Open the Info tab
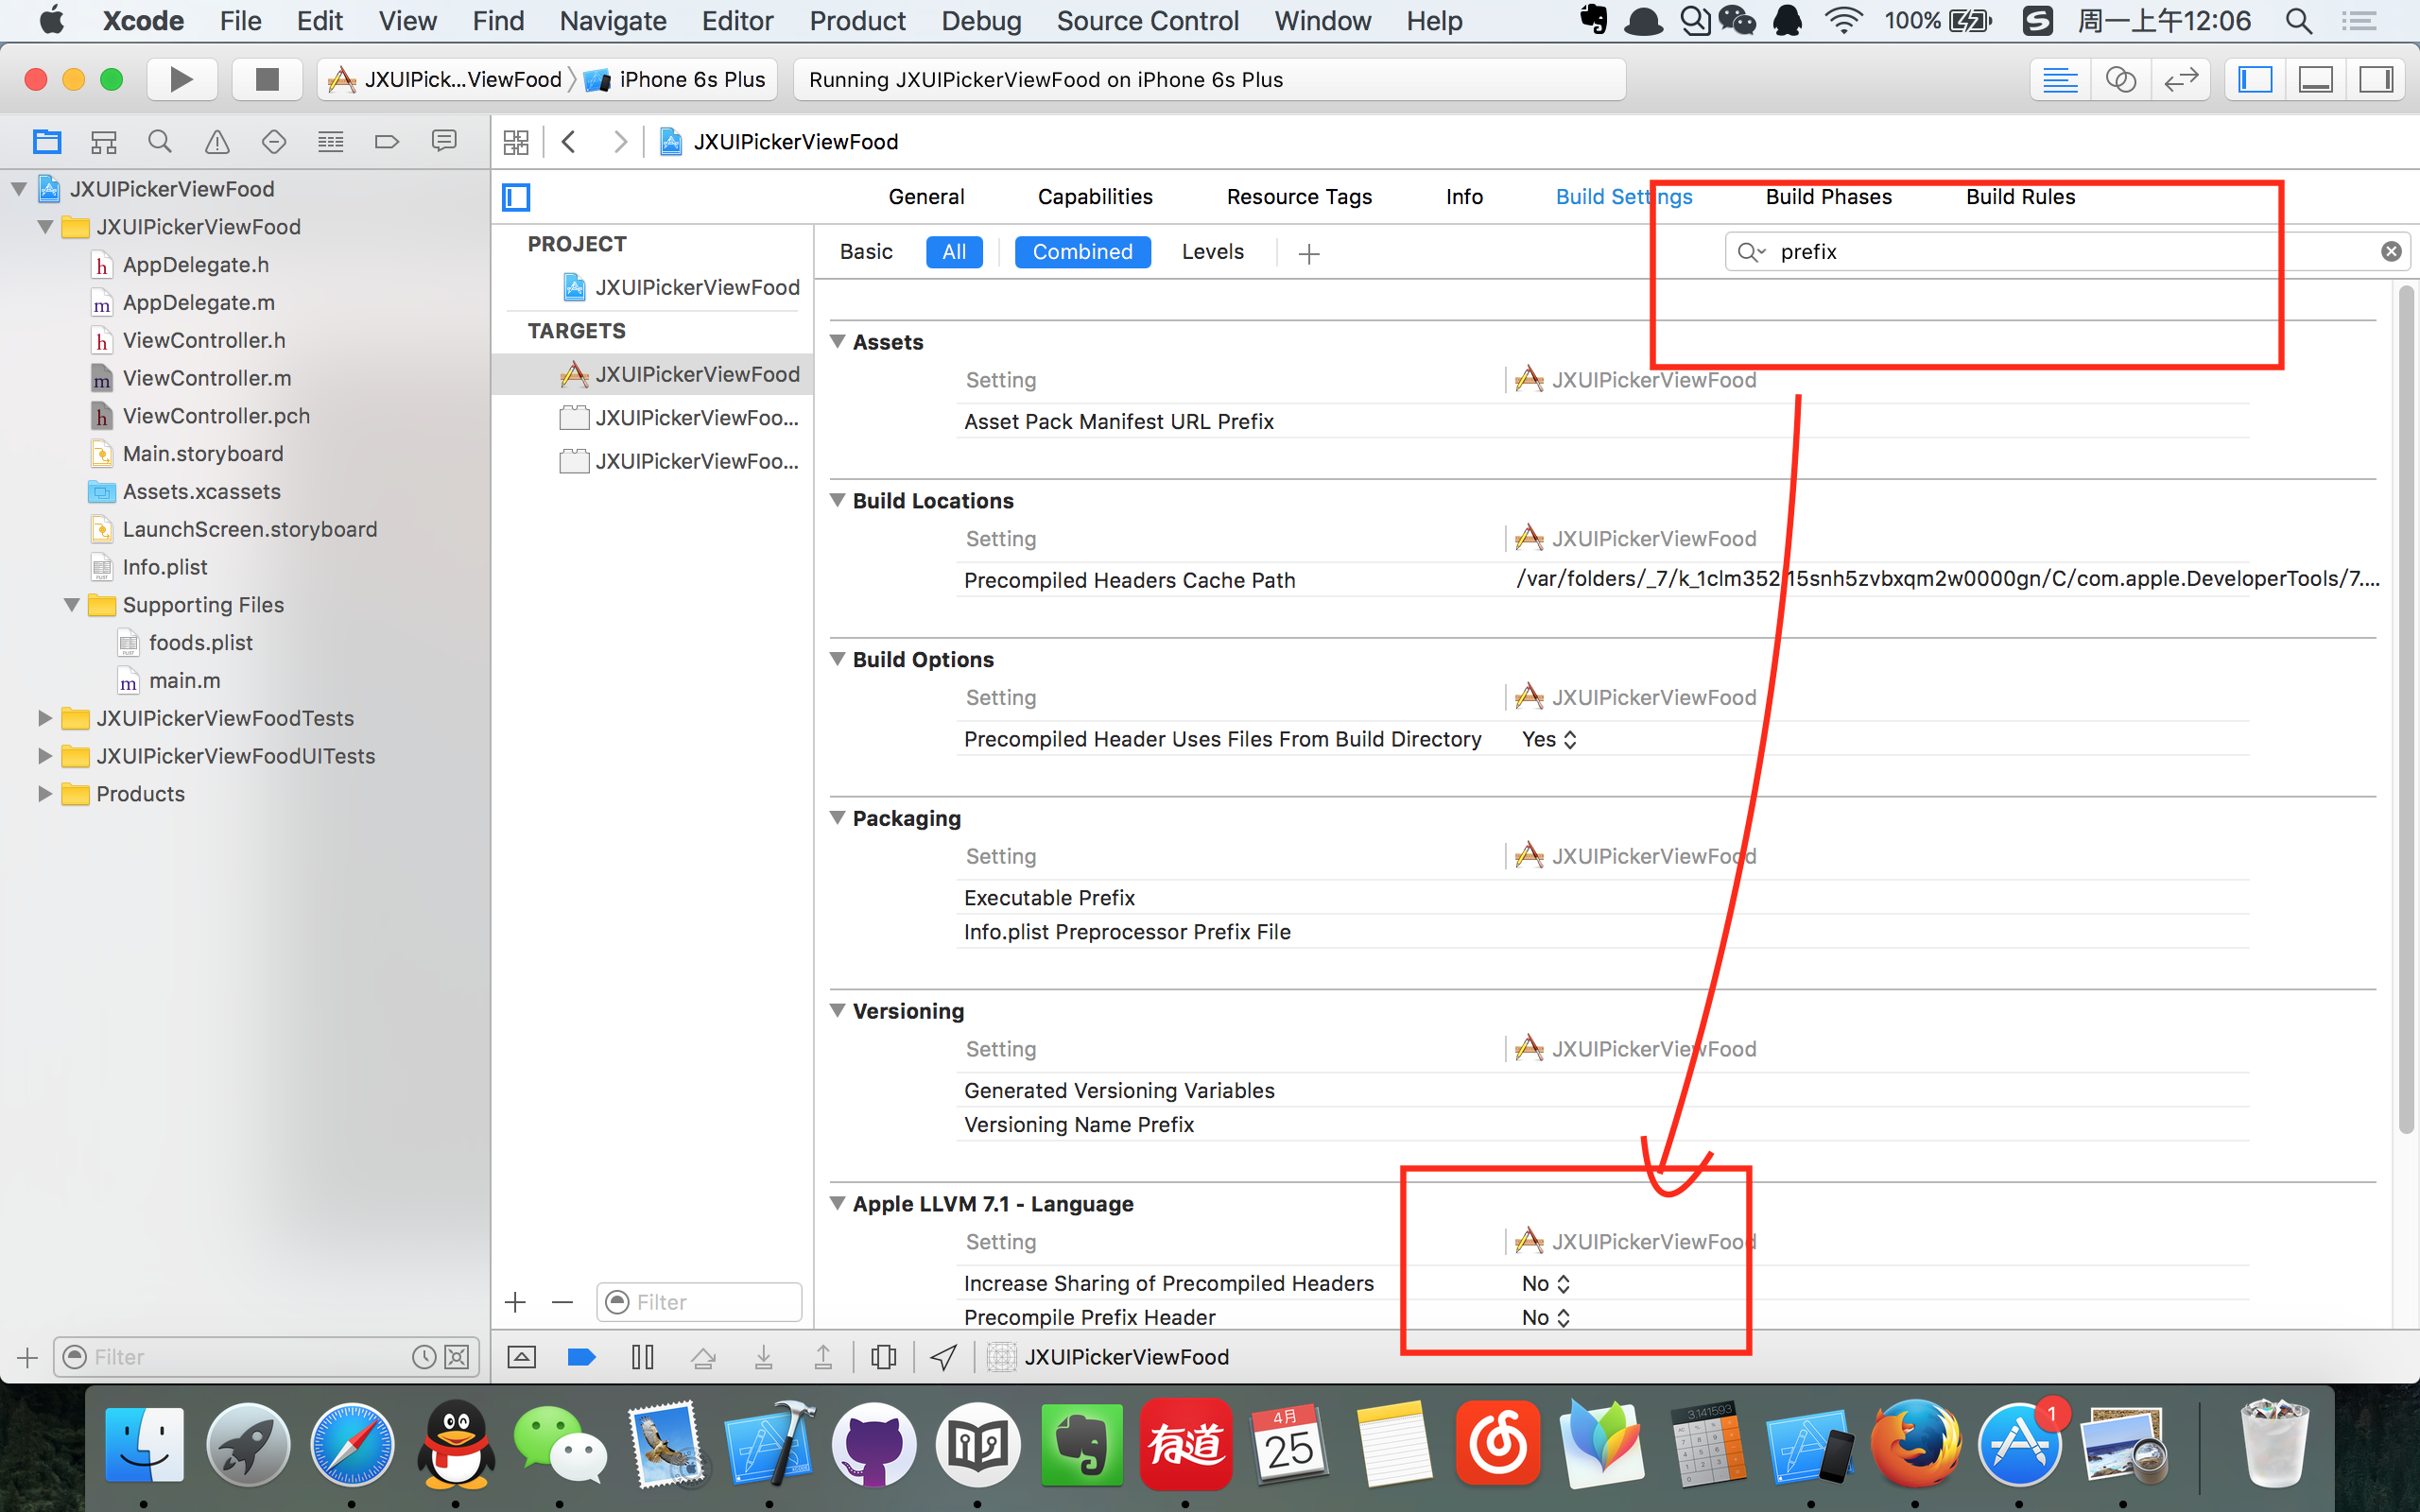2420x1512 pixels. 1464,197
